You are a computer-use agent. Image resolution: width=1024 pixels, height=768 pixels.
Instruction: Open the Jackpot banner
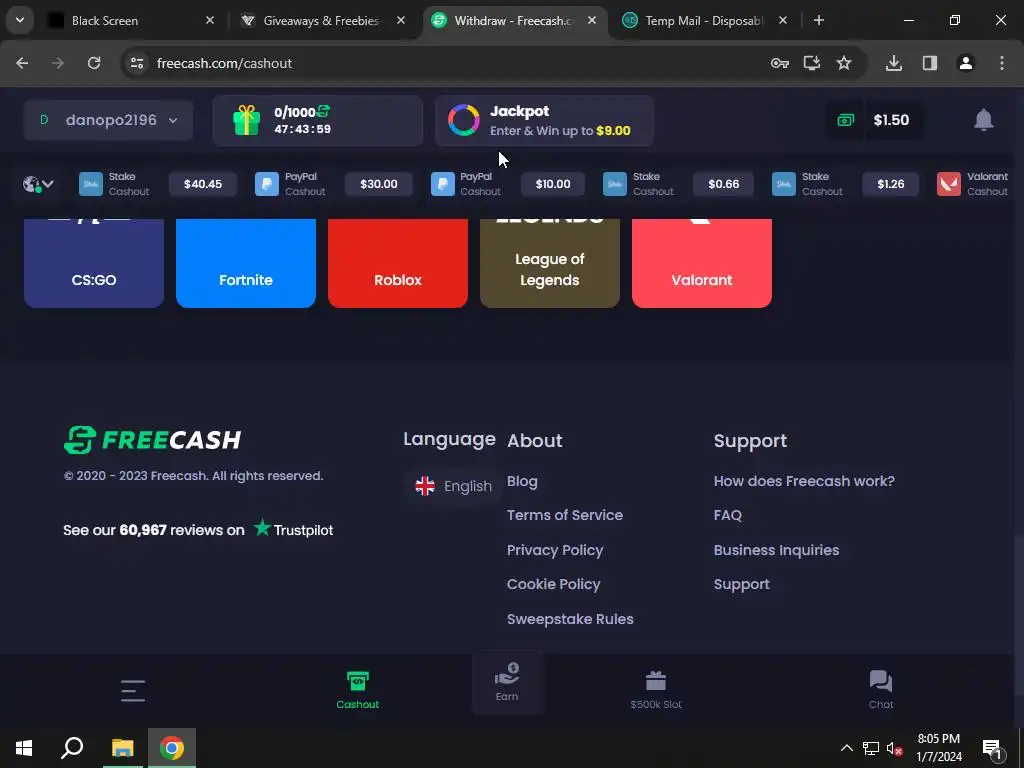pos(544,121)
